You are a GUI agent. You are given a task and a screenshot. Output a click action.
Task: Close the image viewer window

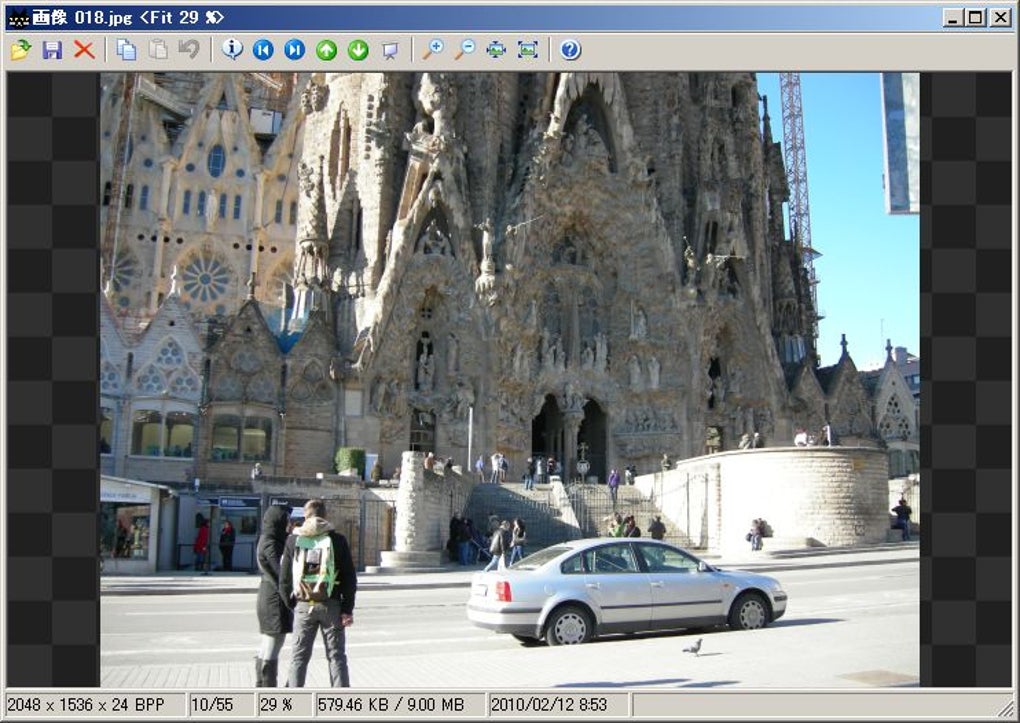coord(1000,18)
